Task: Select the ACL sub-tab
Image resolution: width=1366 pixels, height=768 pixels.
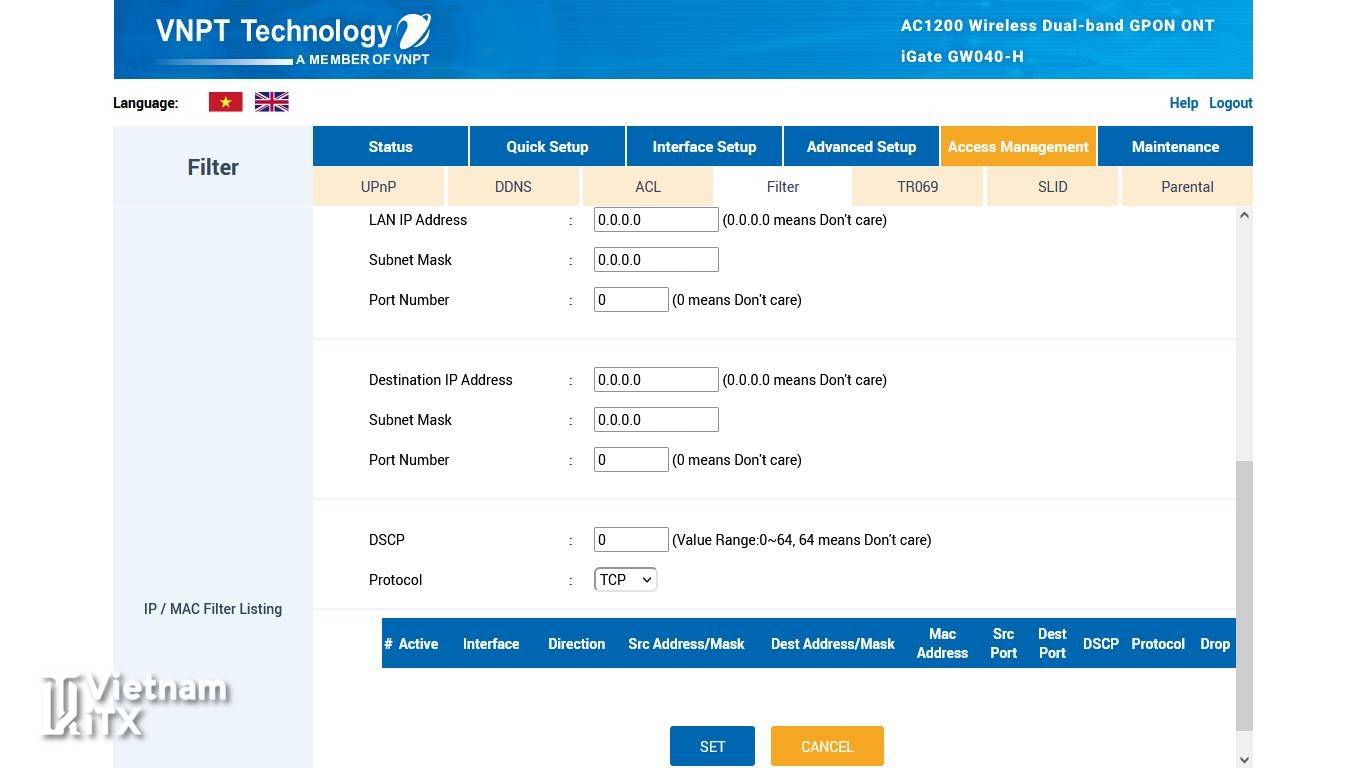Action: click(648, 187)
